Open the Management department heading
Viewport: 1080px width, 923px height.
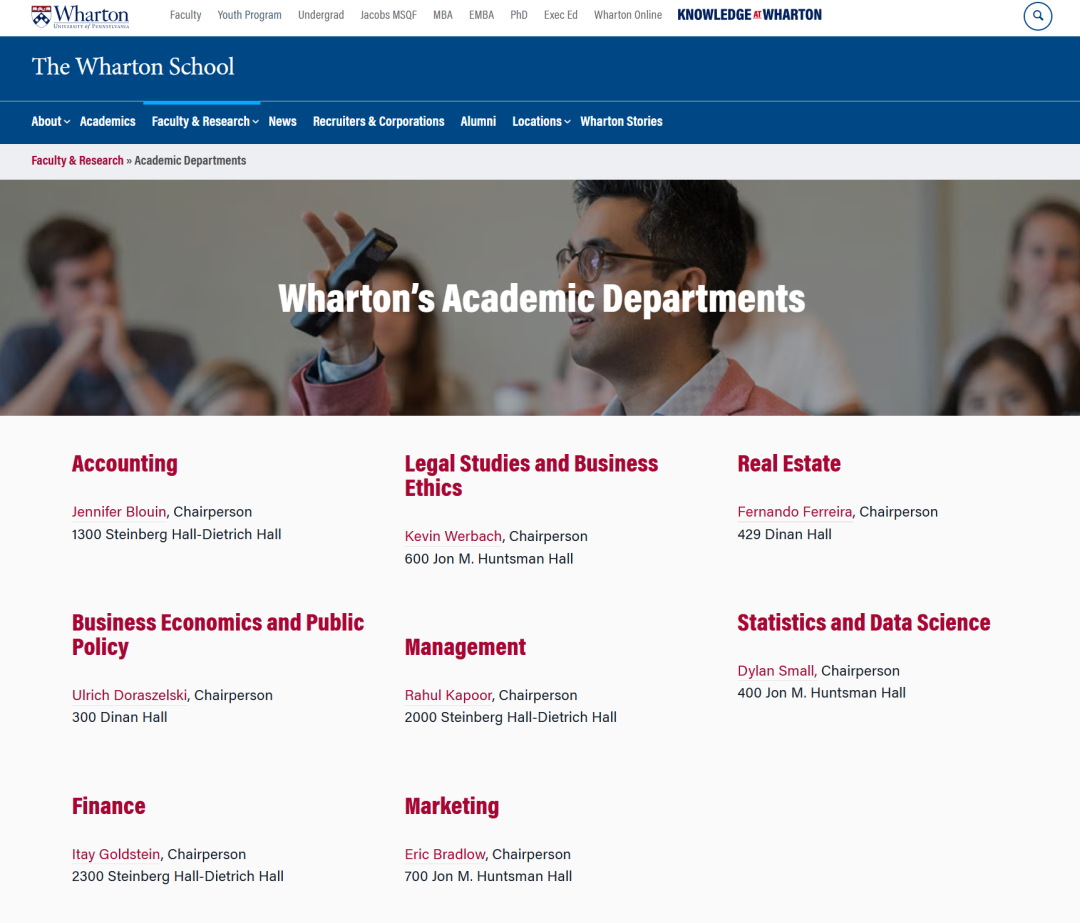pyautogui.click(x=466, y=647)
